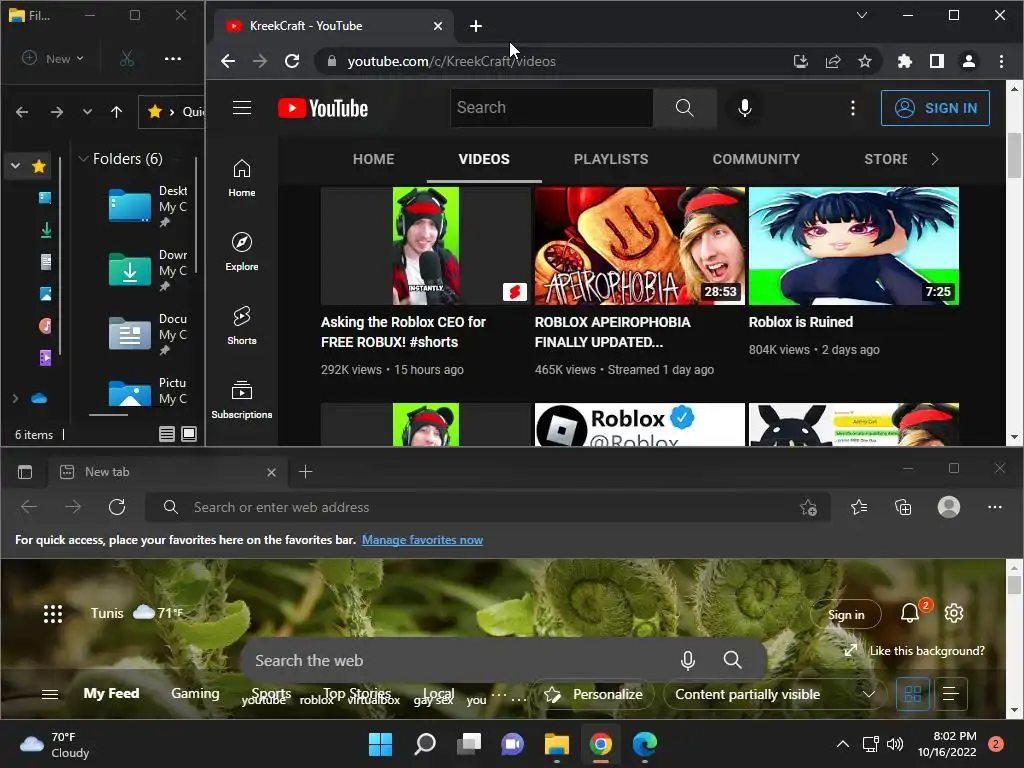Image resolution: width=1024 pixels, height=768 pixels.
Task: Switch Edge feed to grid layout
Action: pos(912,694)
